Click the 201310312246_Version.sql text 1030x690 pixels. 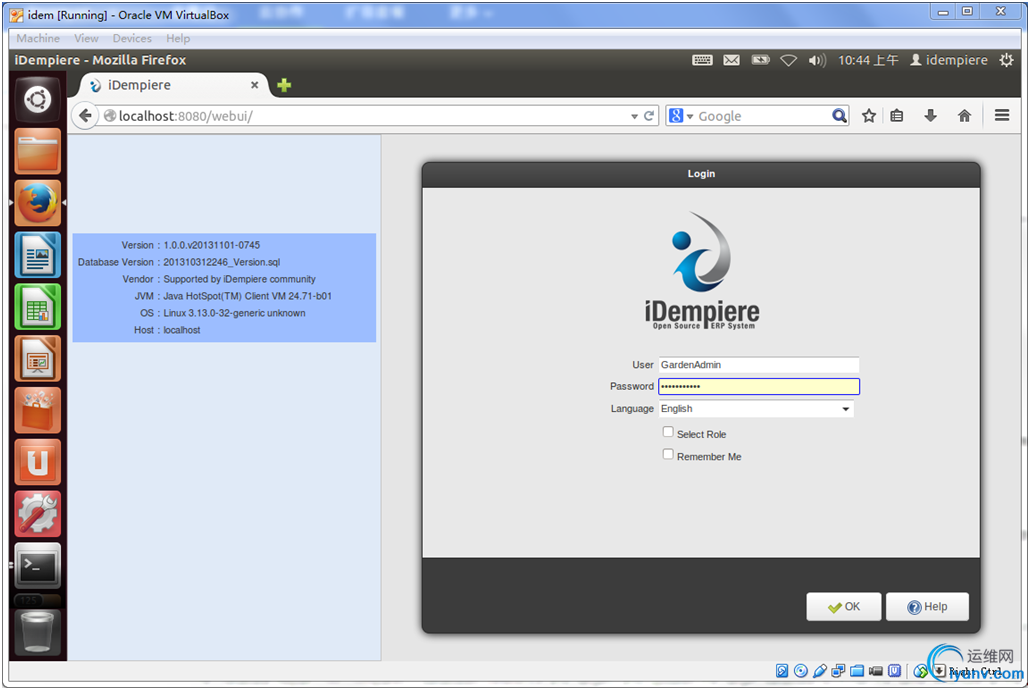221,262
